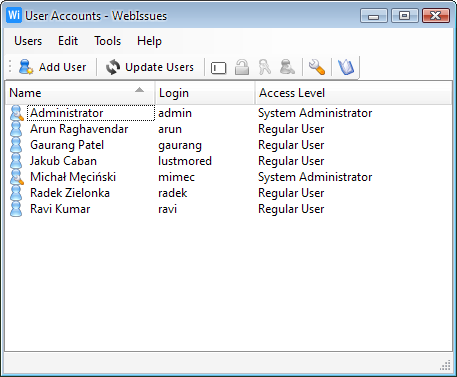Click the login 'admin' cell
457x377 pixels.
[175, 113]
